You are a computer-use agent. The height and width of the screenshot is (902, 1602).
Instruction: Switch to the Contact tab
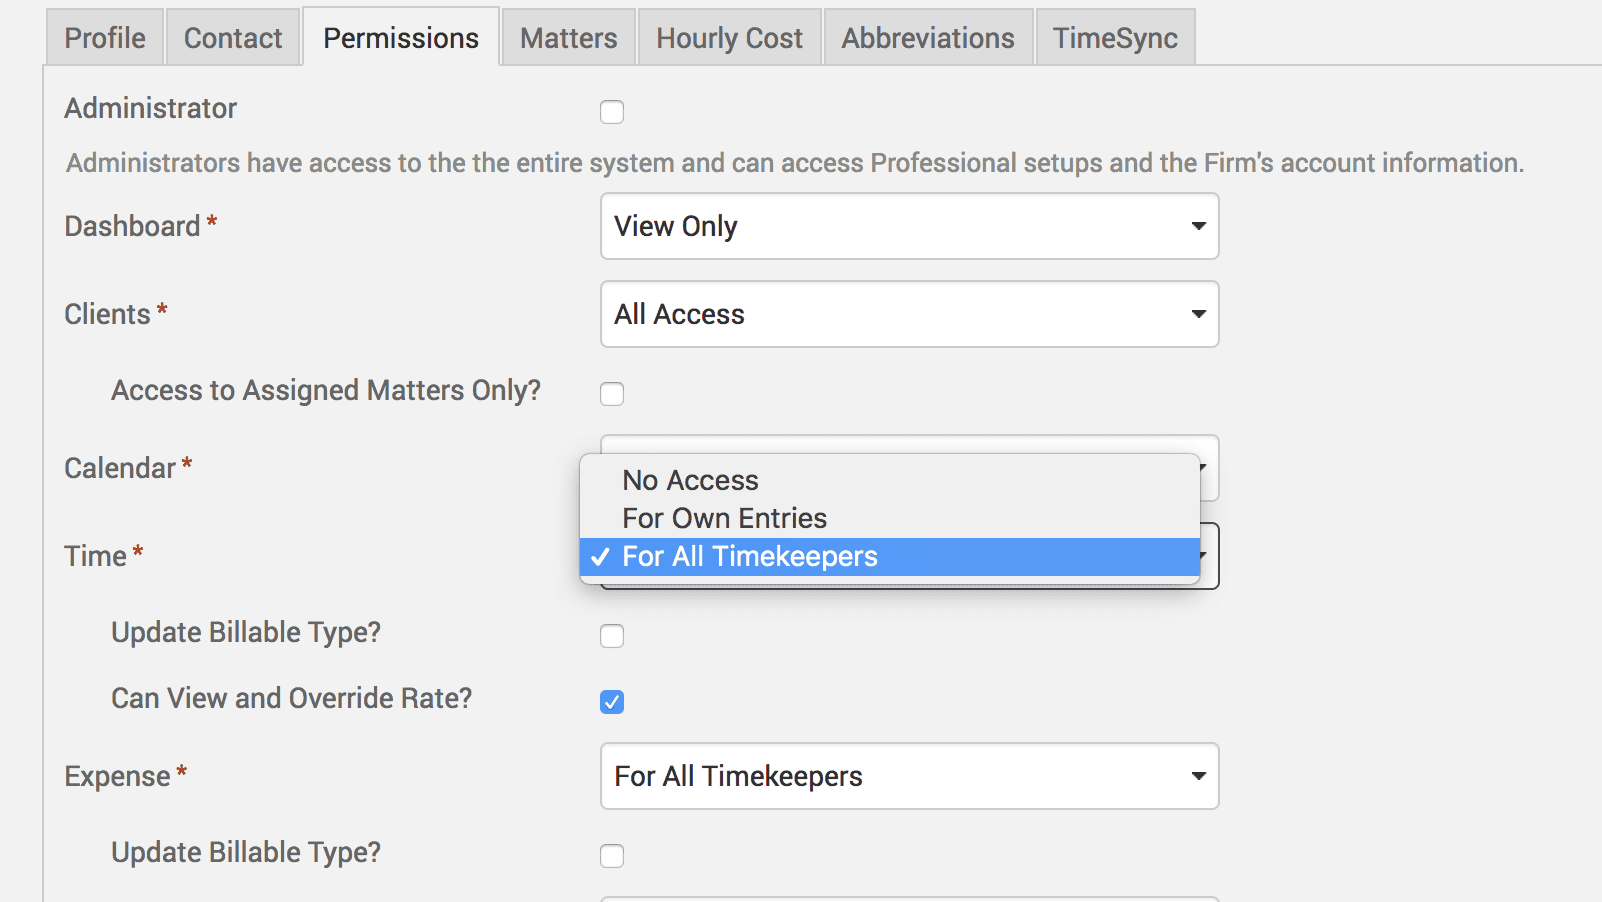coord(233,38)
